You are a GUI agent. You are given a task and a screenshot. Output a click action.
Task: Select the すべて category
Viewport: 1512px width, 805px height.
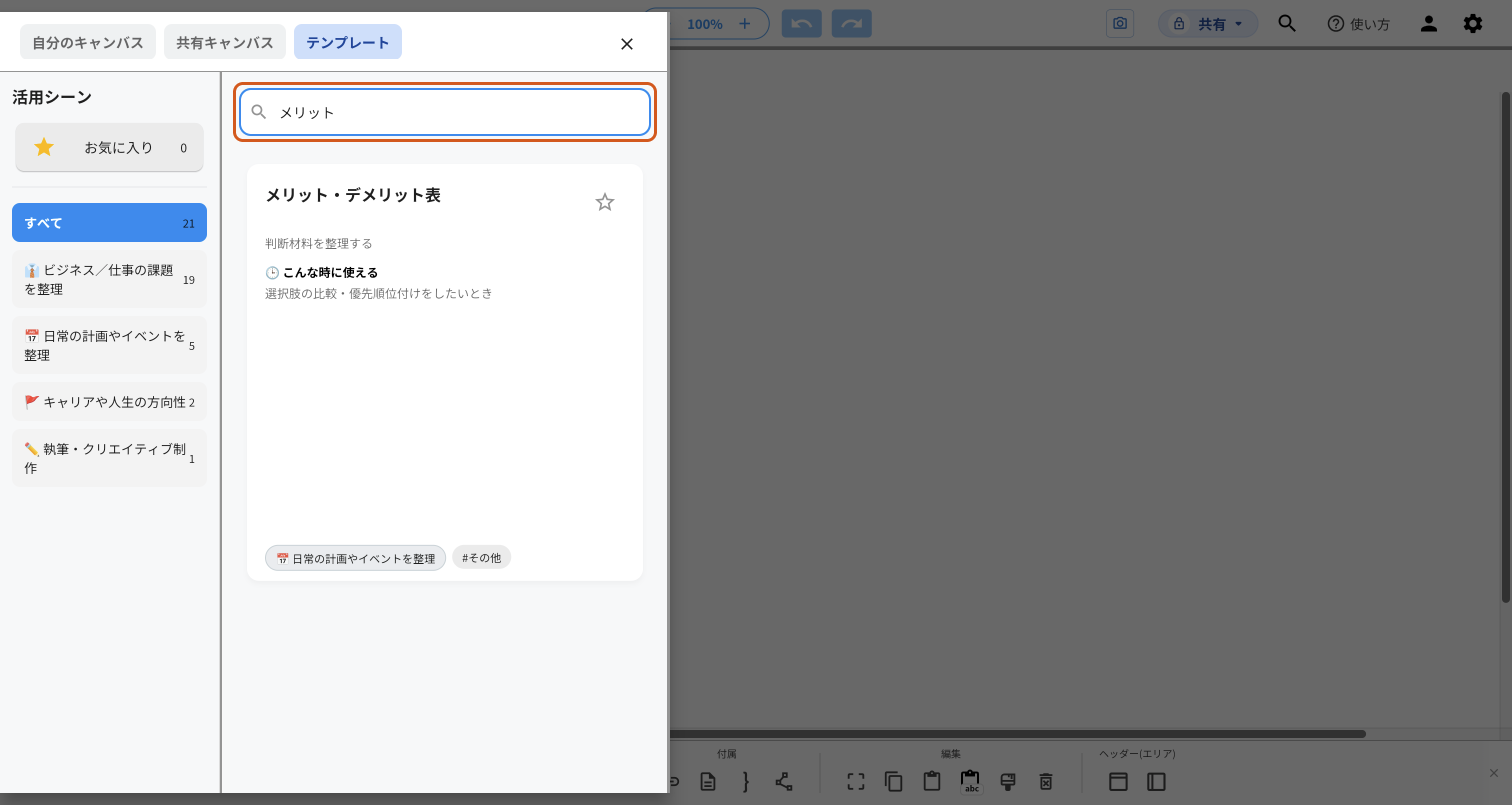(x=109, y=223)
